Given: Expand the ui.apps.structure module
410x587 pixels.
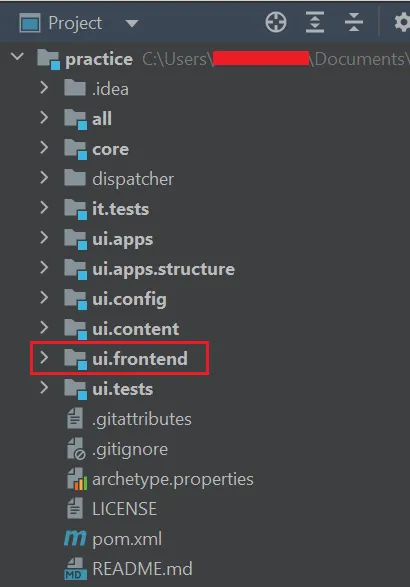Looking at the screenshot, I should (x=44, y=268).
